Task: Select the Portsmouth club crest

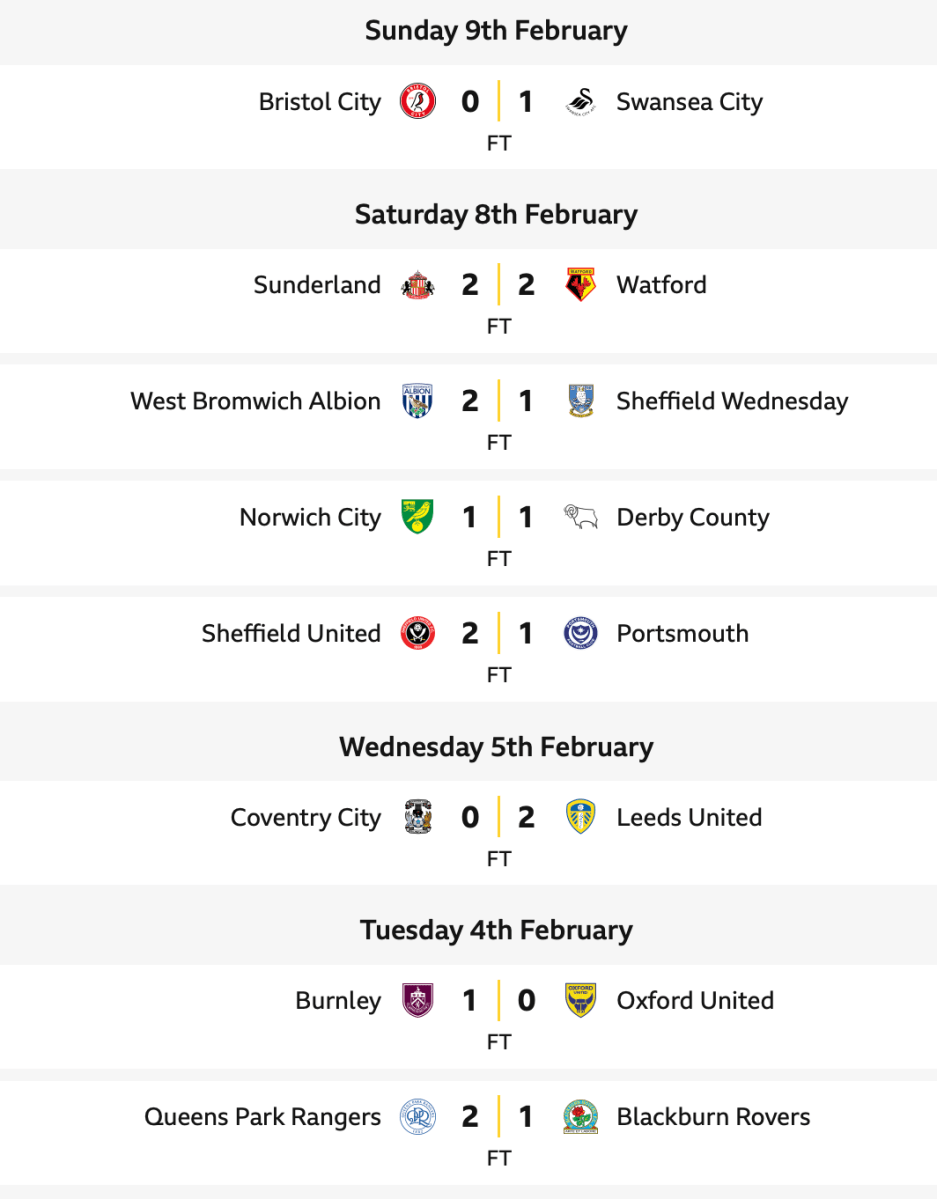Action: tap(580, 633)
